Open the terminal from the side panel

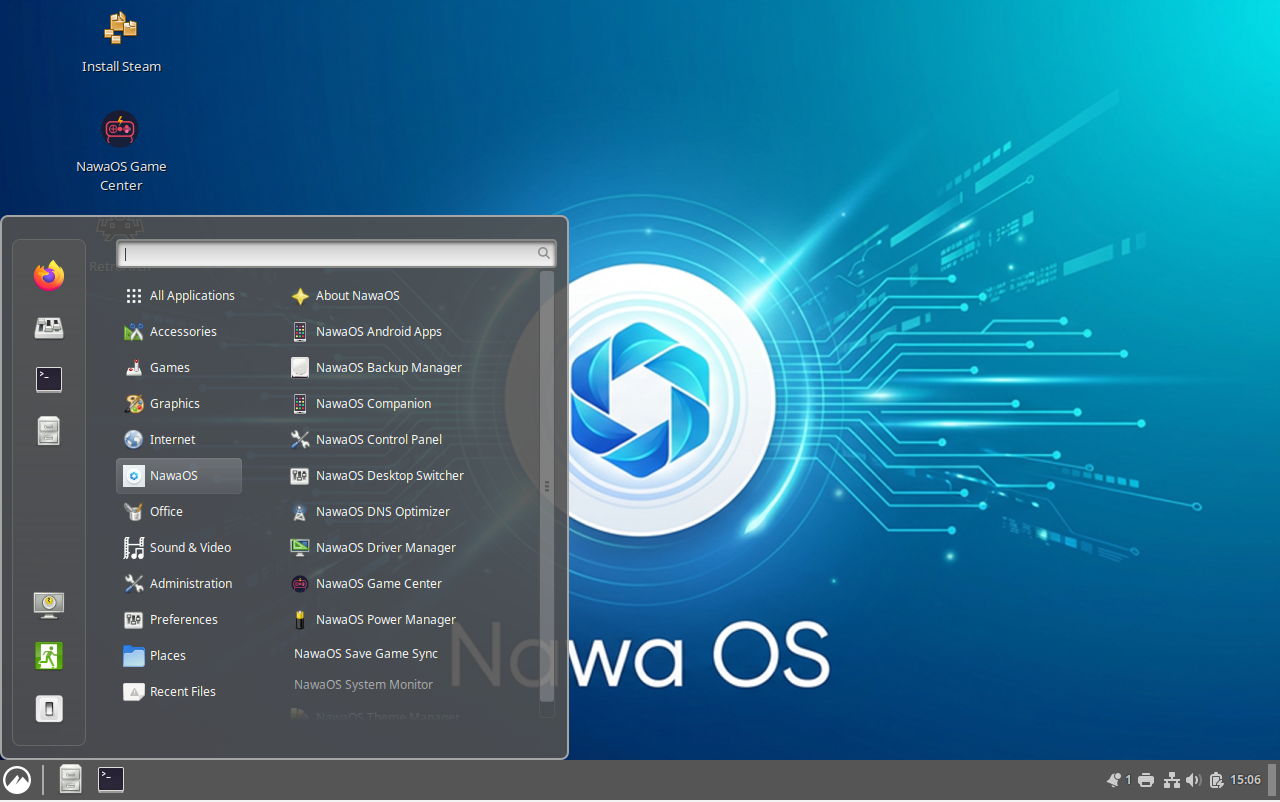[x=48, y=379]
